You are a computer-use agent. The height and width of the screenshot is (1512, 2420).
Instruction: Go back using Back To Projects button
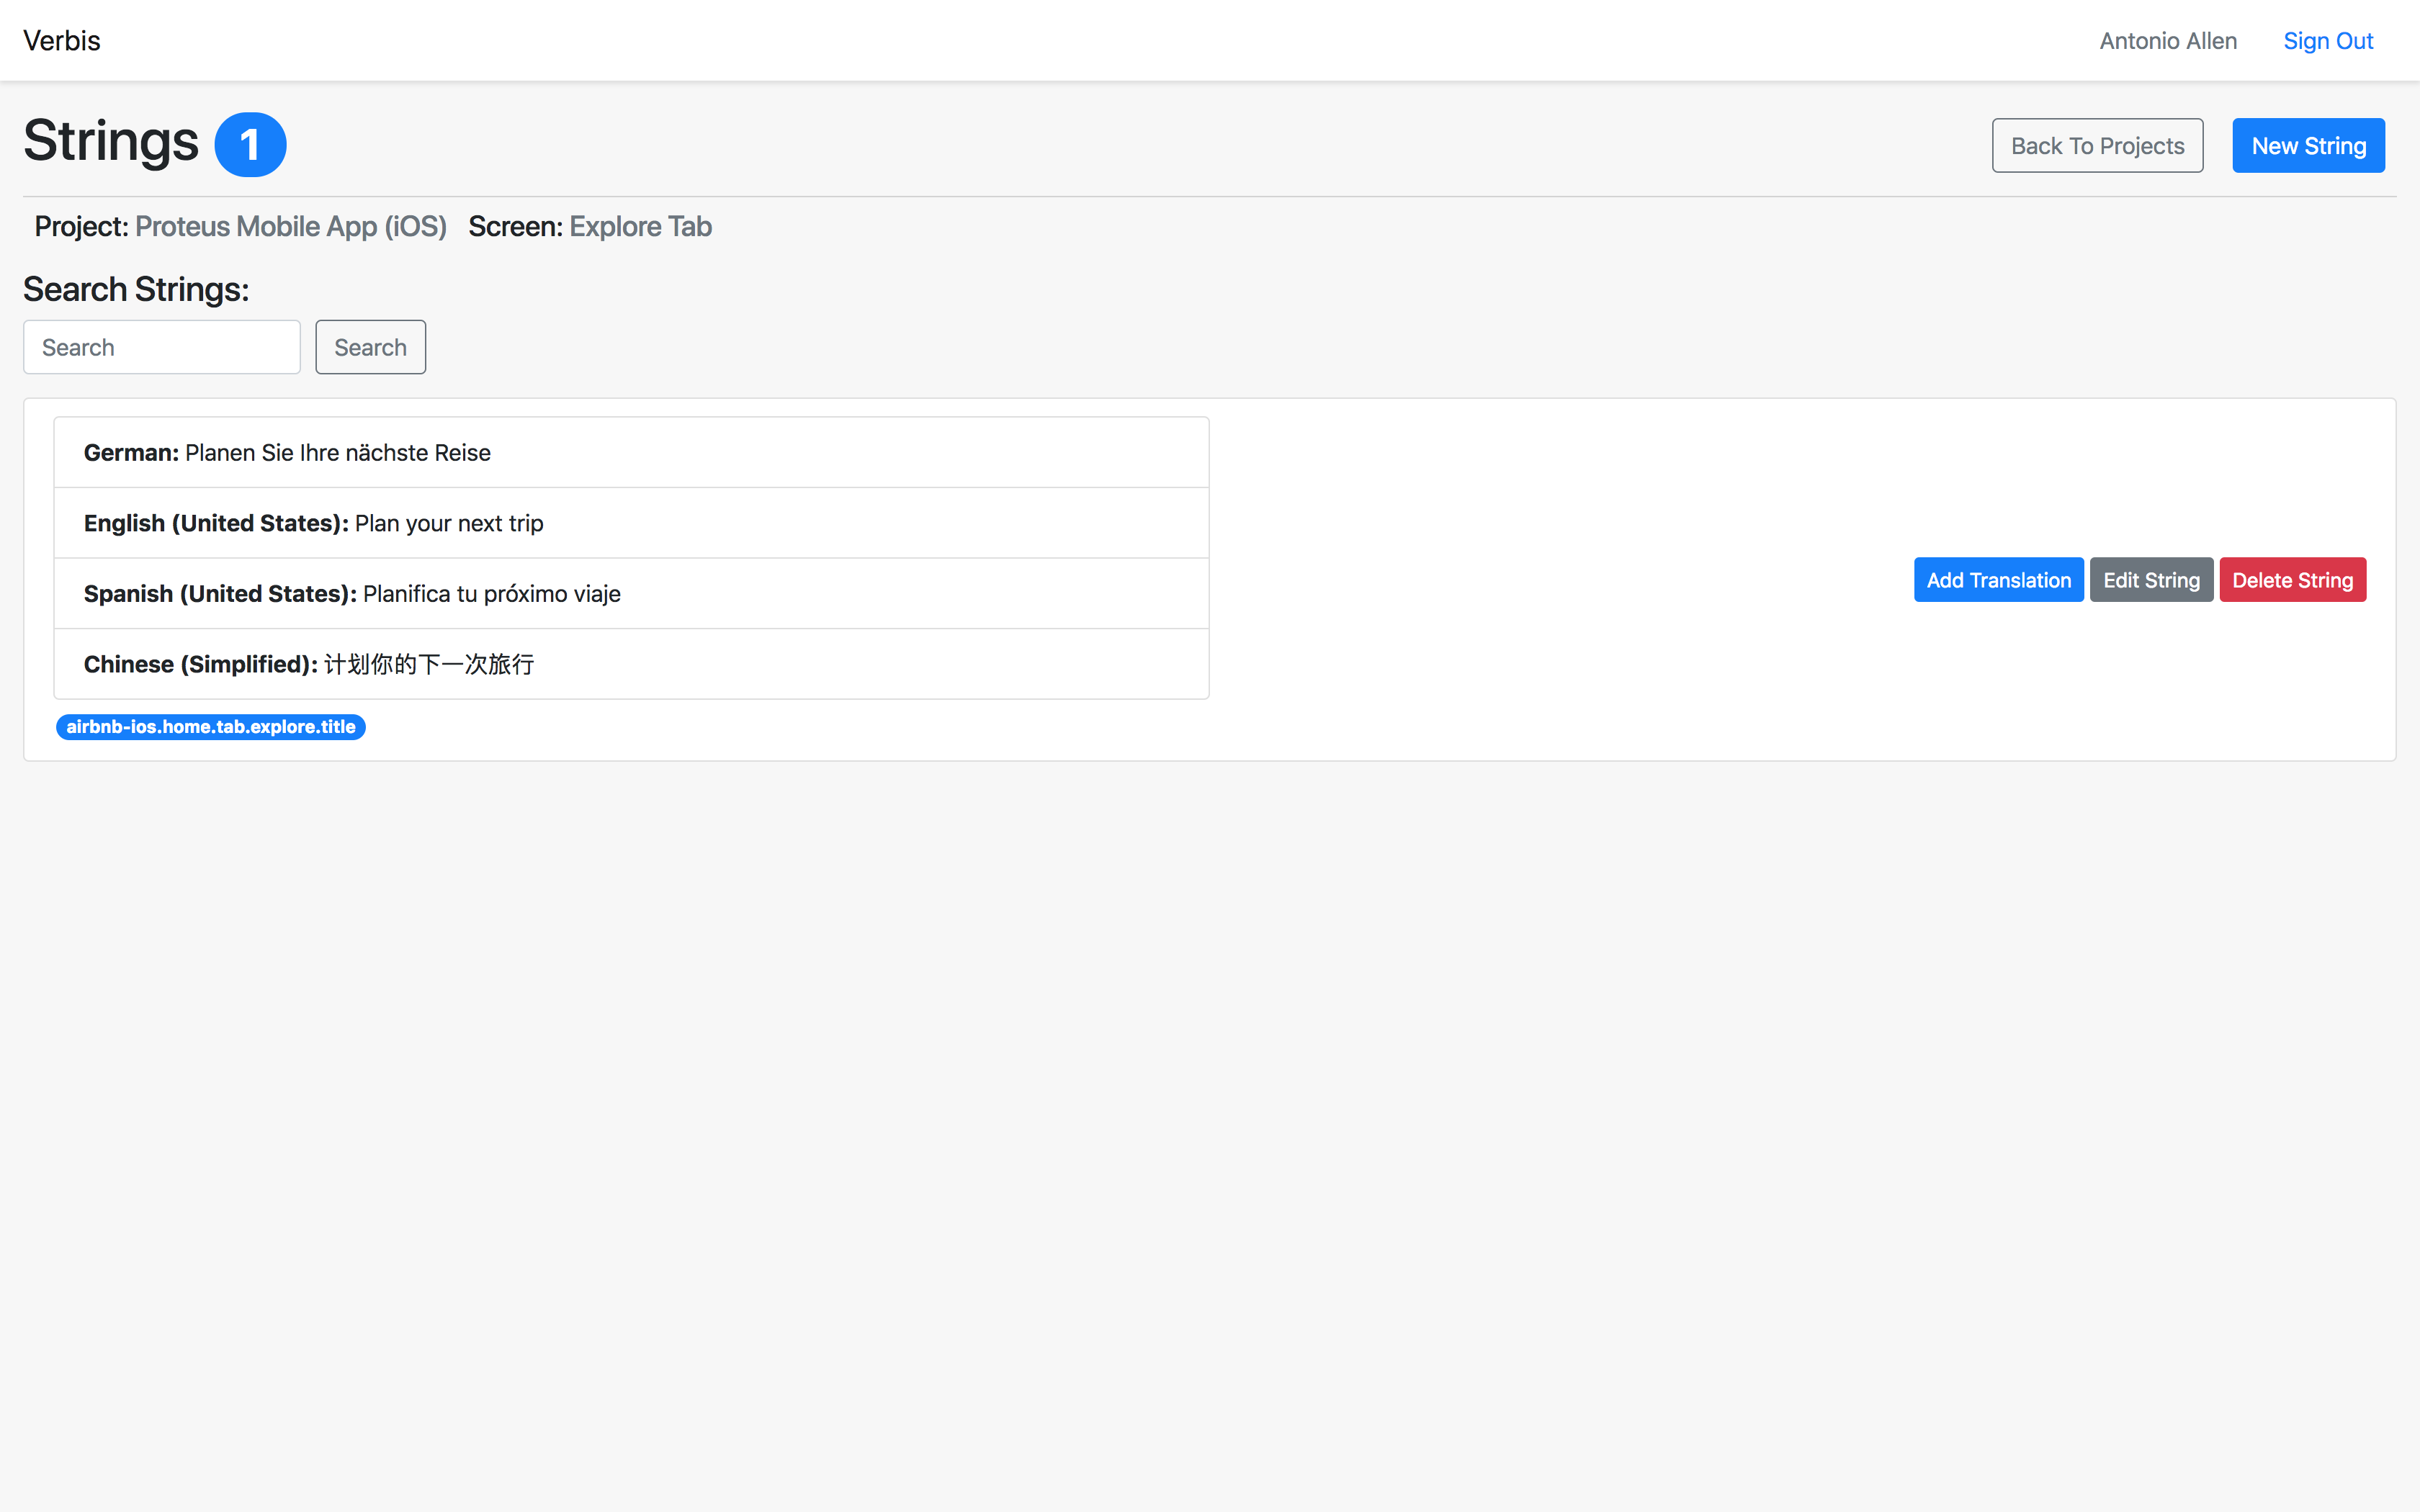point(2097,146)
